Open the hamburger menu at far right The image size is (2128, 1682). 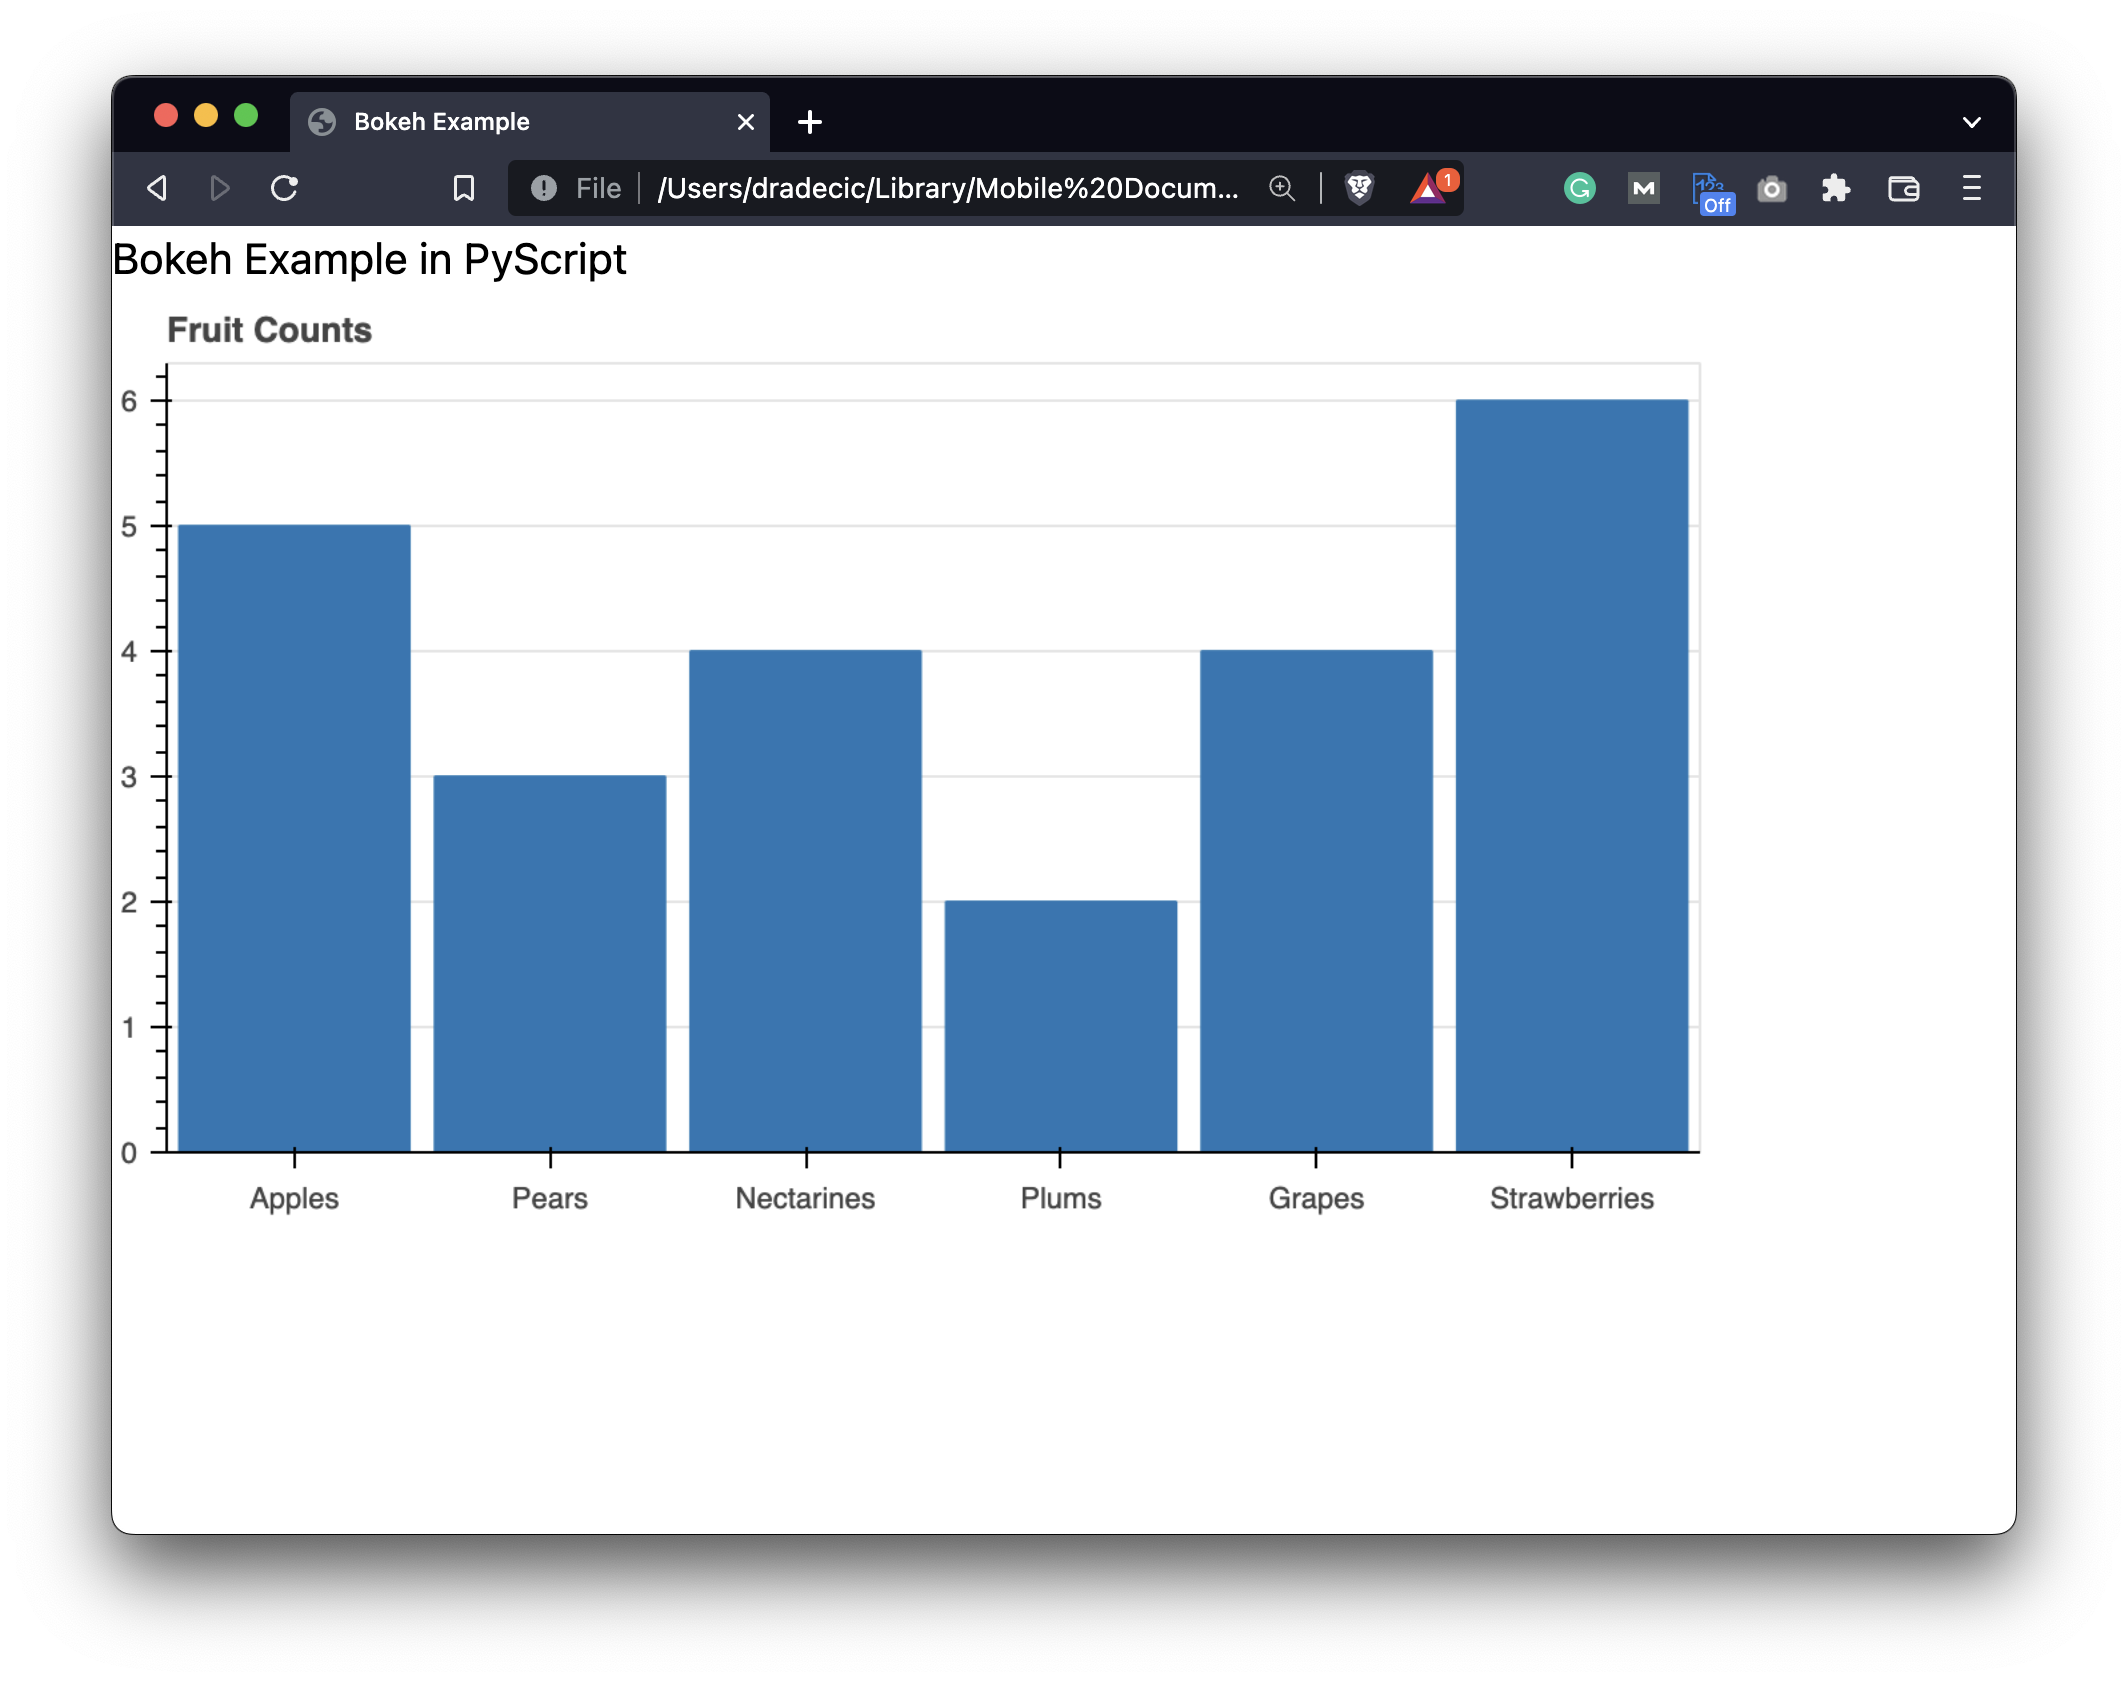click(1970, 188)
